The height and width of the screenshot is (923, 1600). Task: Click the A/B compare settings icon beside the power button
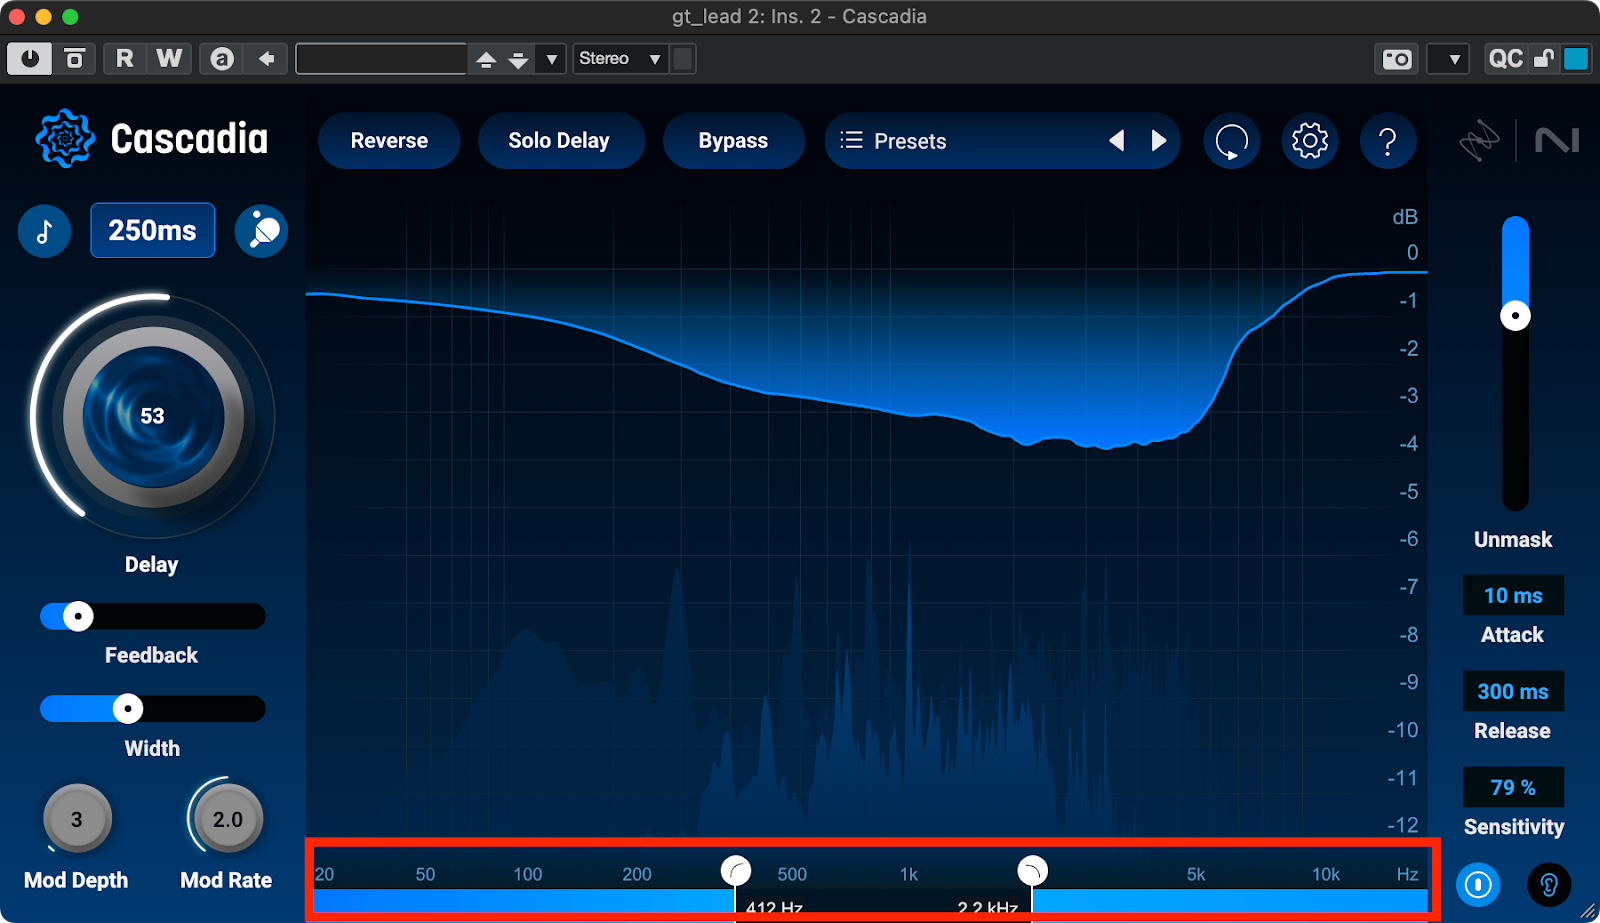pyautogui.click(x=75, y=59)
